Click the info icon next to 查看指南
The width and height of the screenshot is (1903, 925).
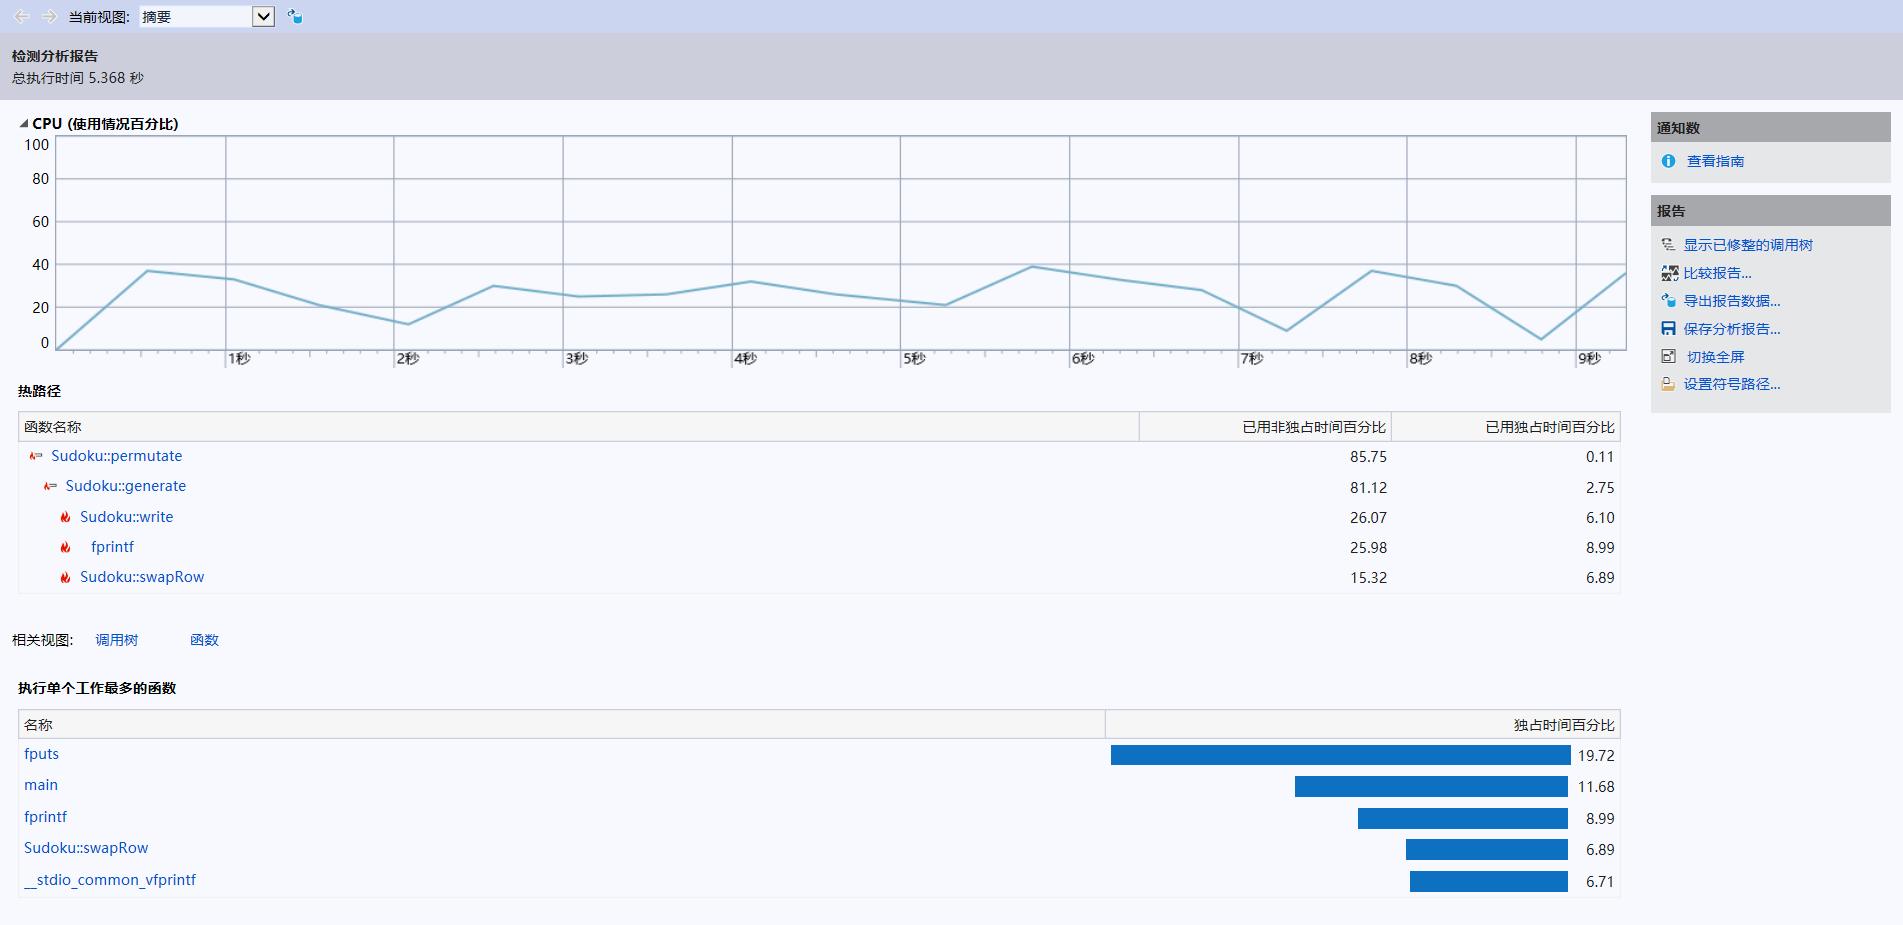1668,161
